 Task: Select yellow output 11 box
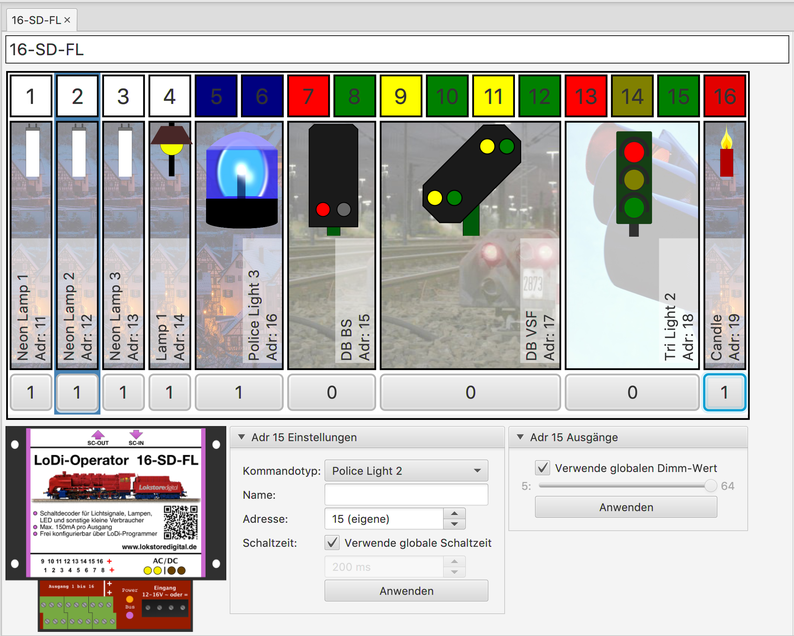click(493, 96)
